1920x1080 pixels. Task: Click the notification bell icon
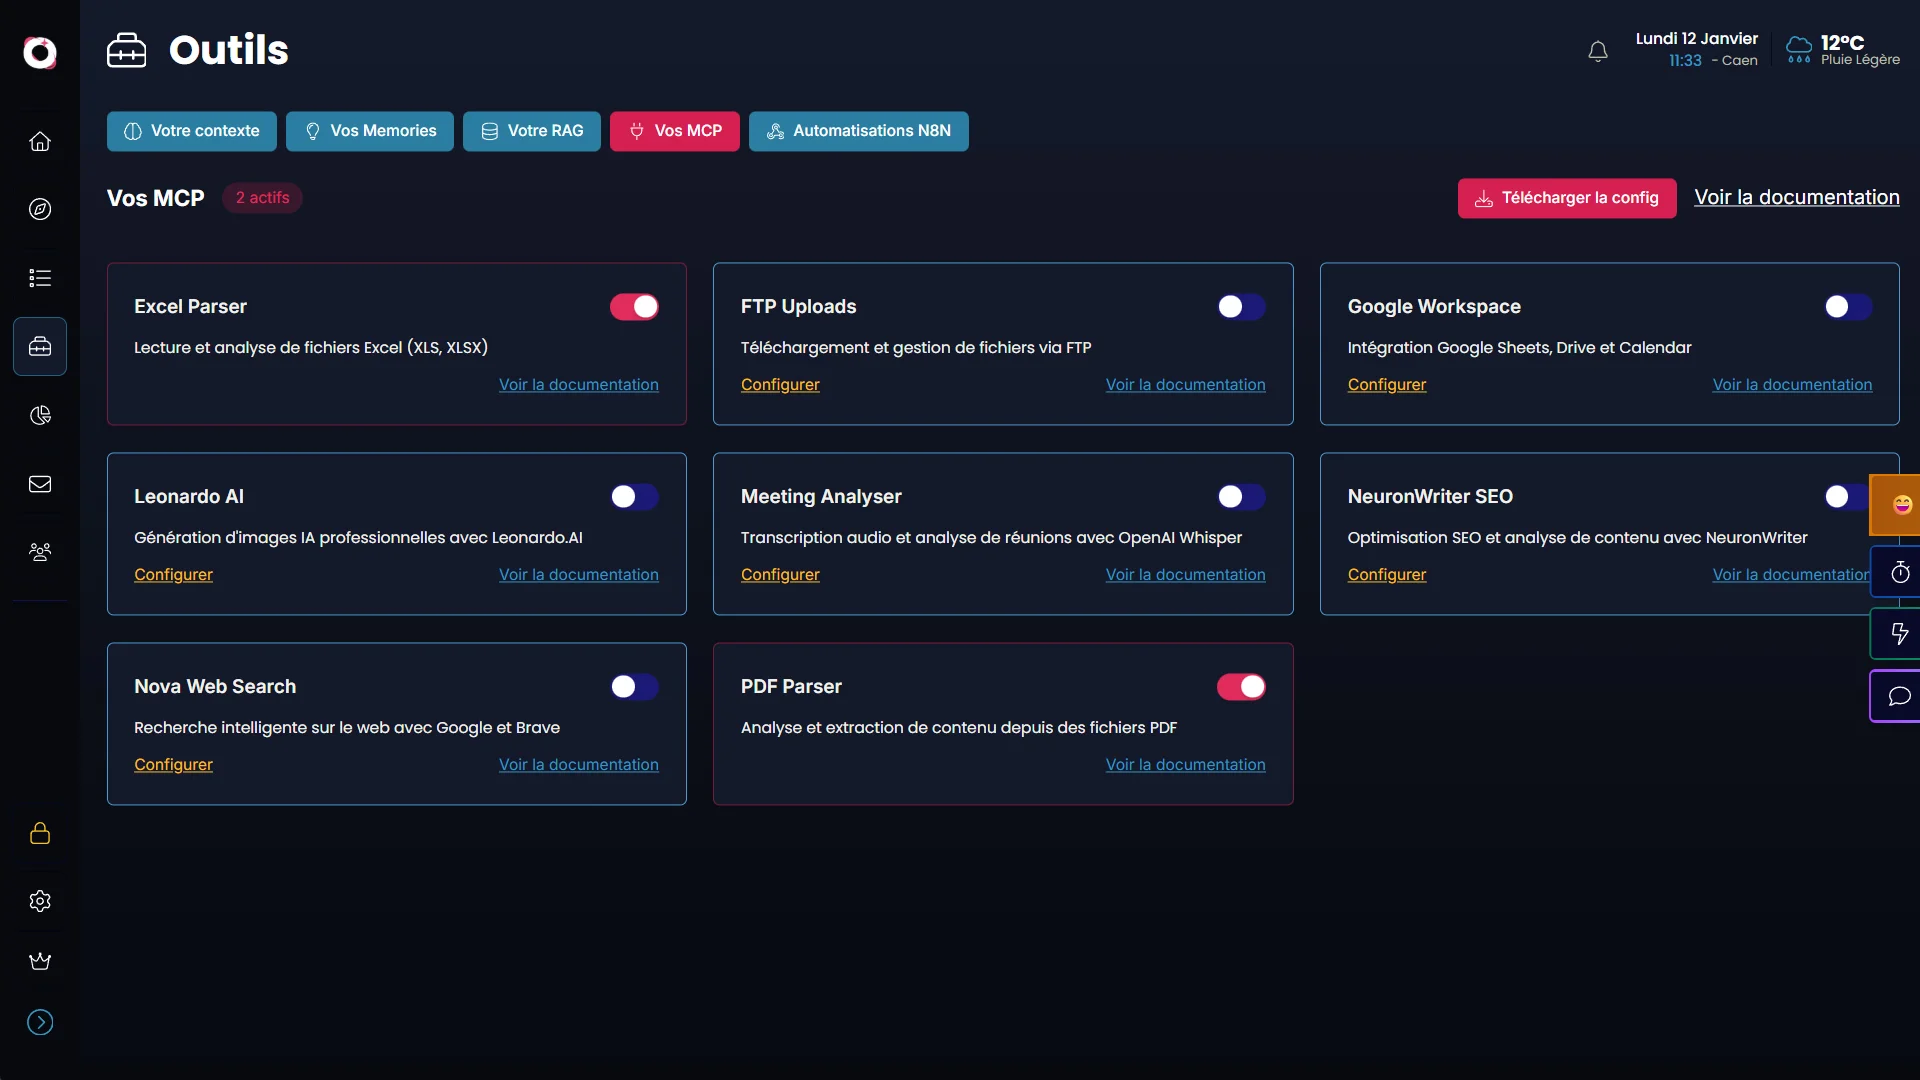1598,51
